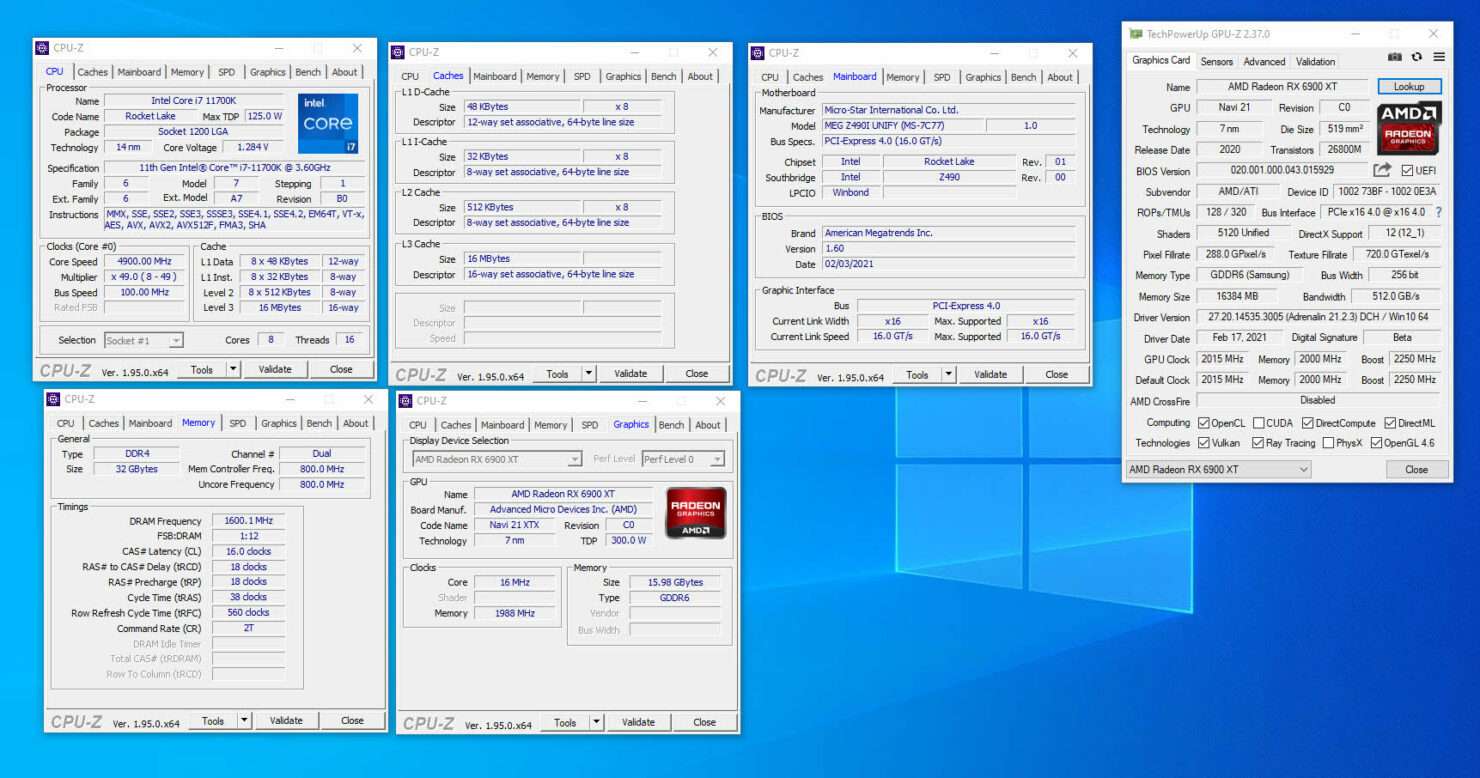Toggle the UEFI checkbox
Viewport: 1480px width, 778px height.
[1407, 171]
